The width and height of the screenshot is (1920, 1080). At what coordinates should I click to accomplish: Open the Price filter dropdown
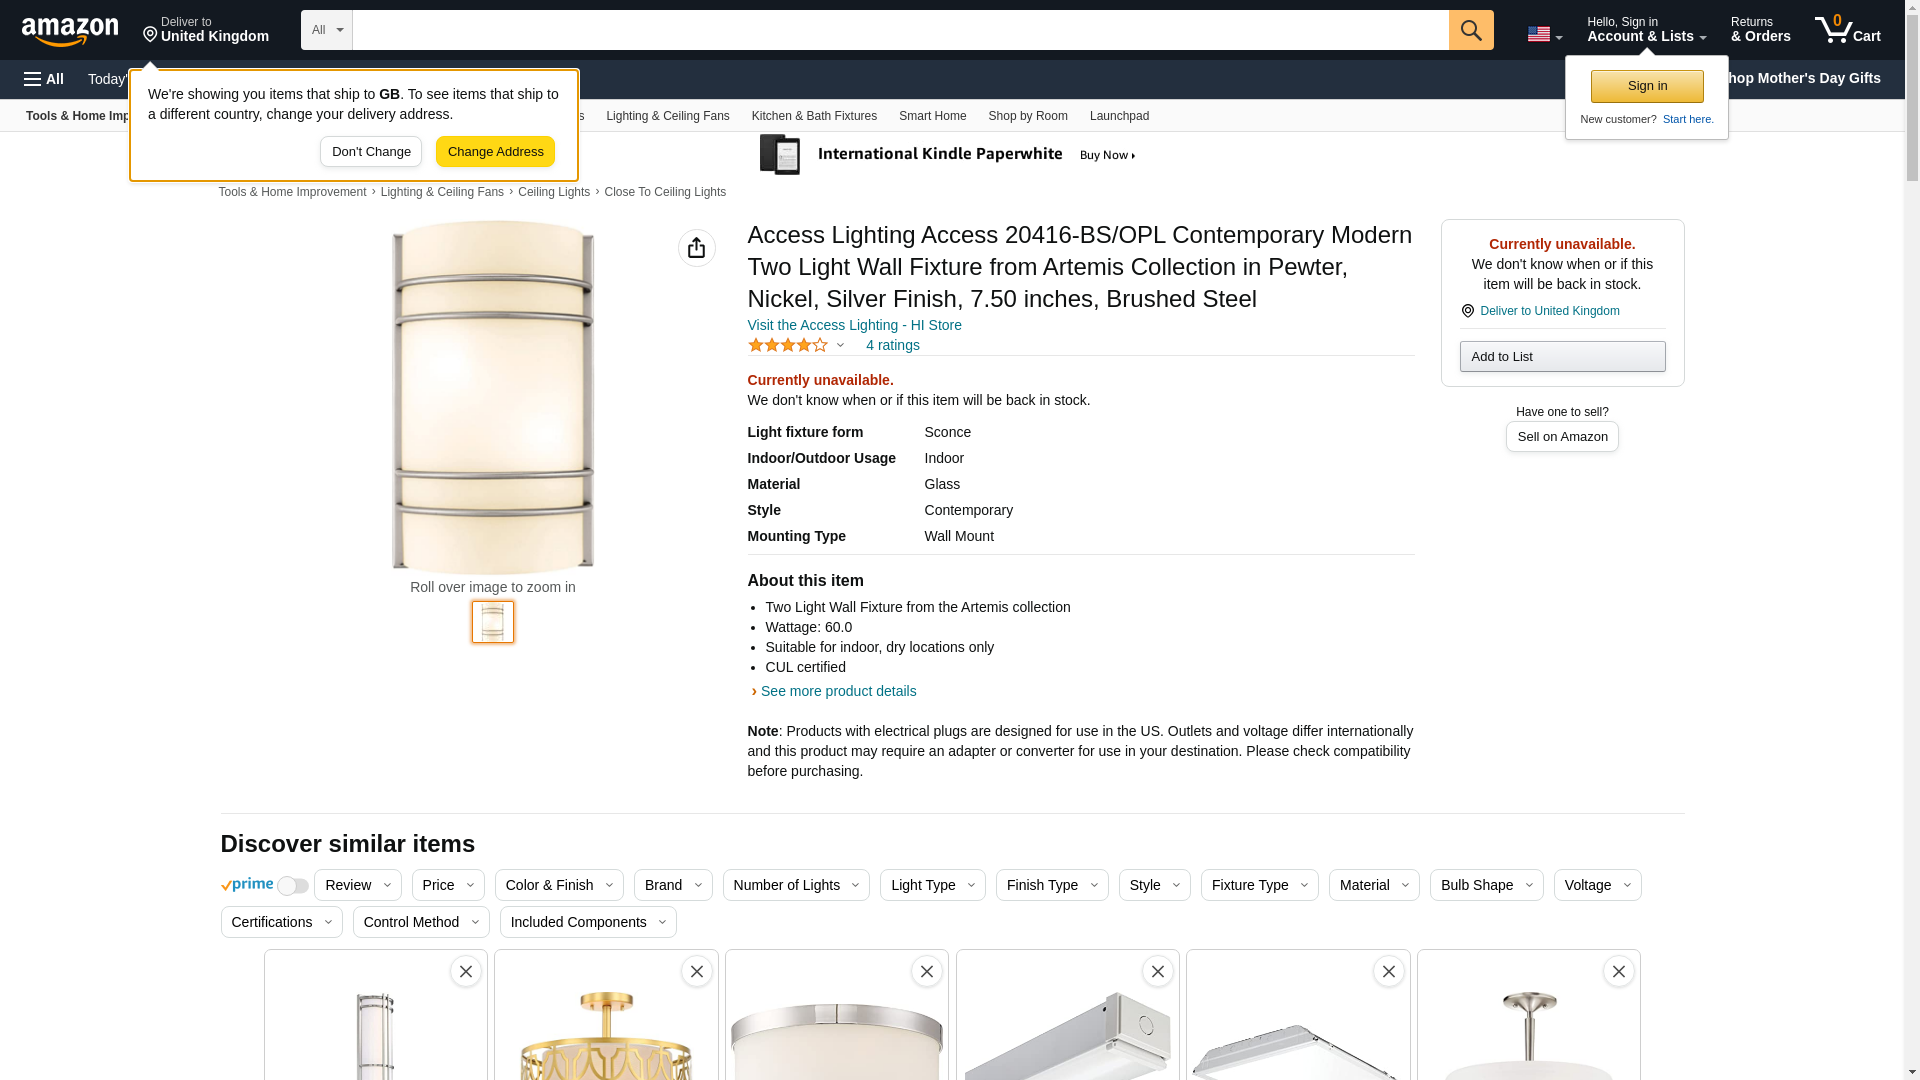(x=448, y=885)
